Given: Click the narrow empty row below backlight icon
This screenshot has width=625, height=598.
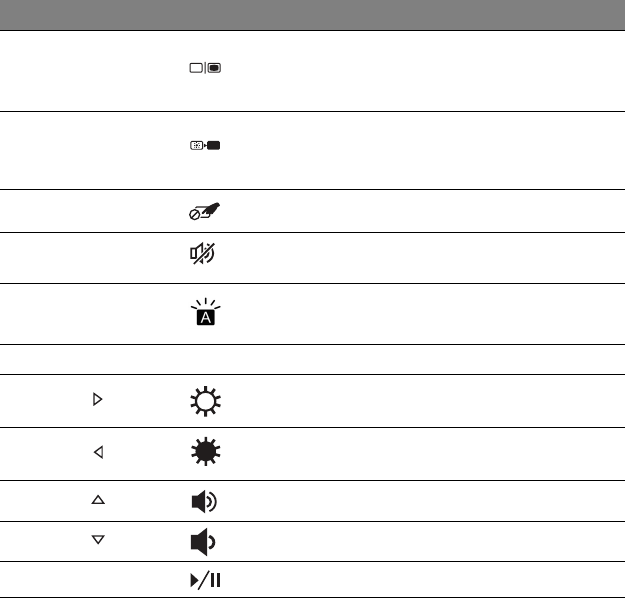Looking at the screenshot, I should [312, 360].
